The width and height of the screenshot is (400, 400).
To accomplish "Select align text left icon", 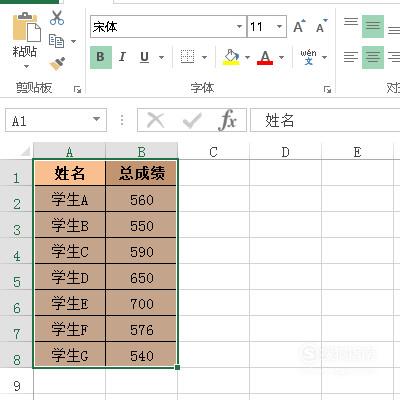I will click(x=351, y=57).
